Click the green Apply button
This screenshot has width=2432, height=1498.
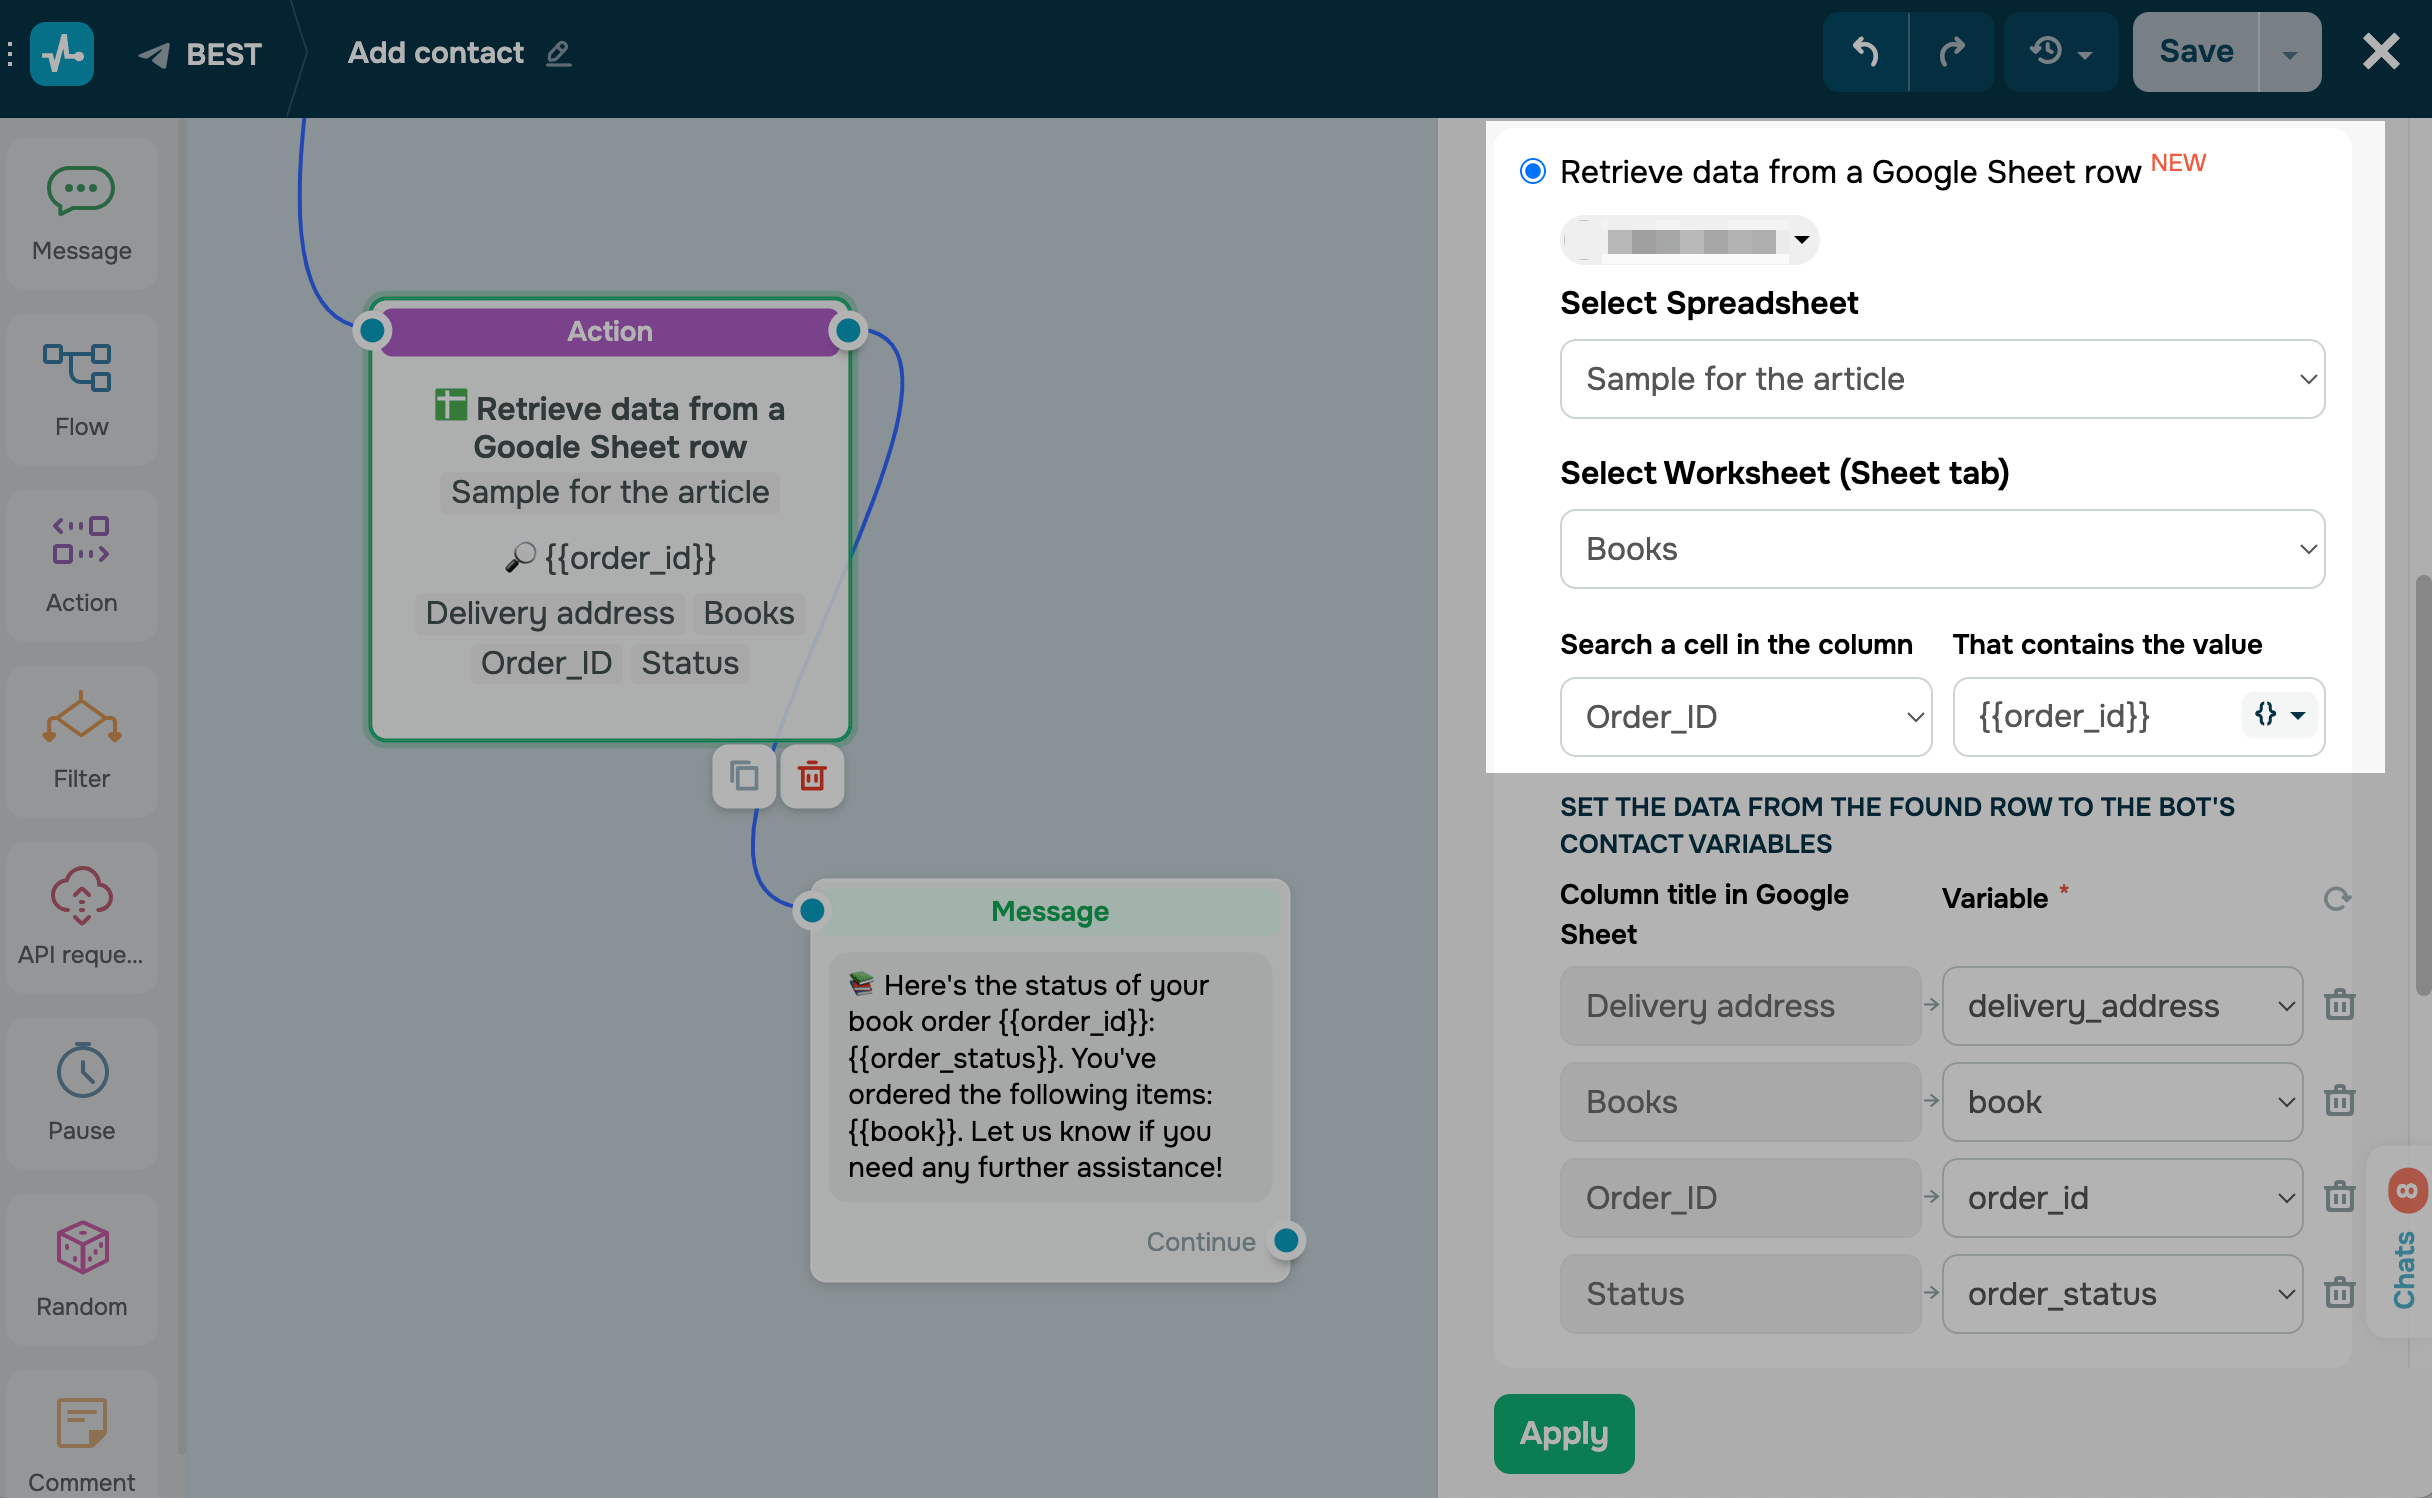[x=1563, y=1434]
